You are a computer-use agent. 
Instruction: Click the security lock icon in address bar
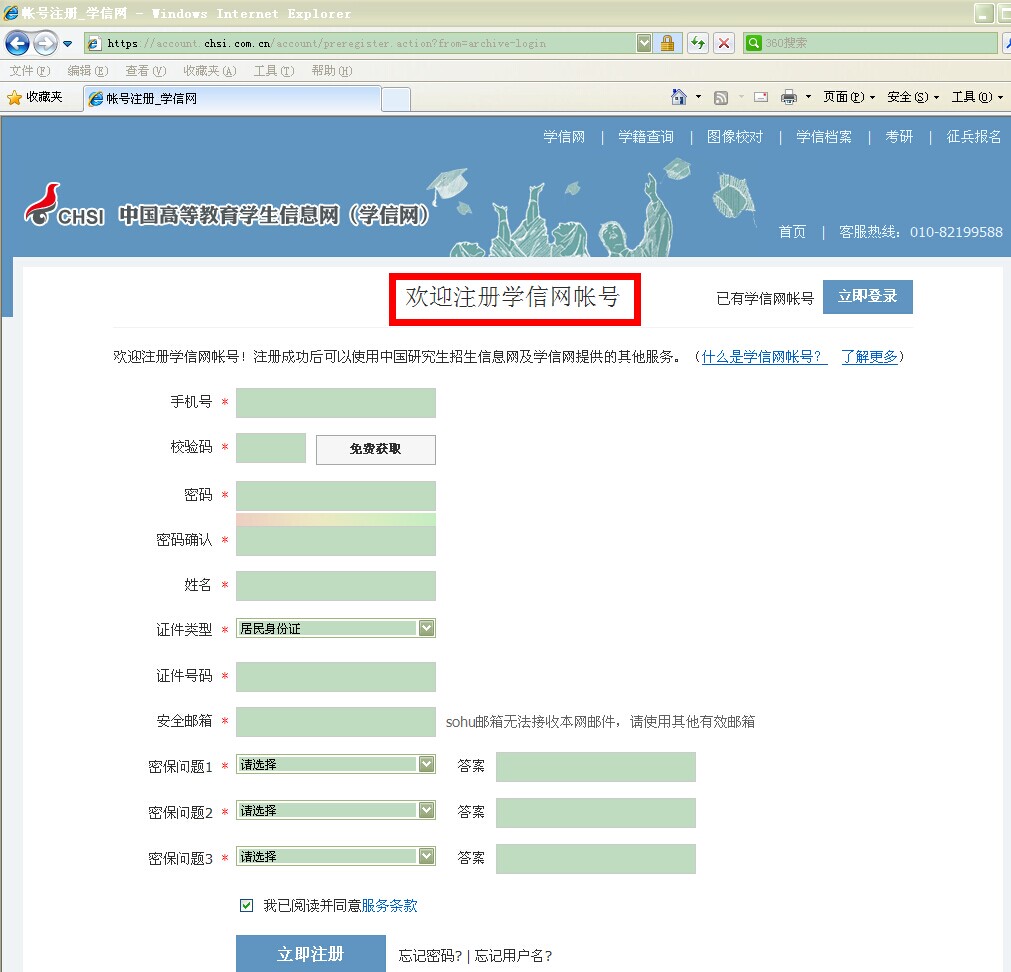pos(667,43)
